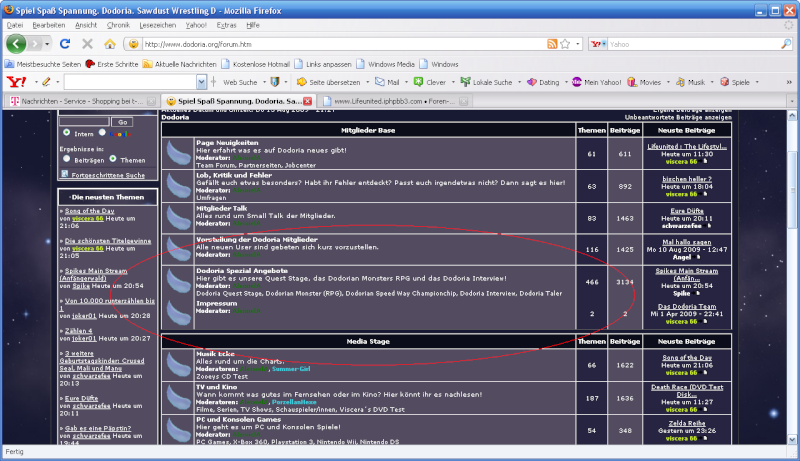Click the green Back navigation arrow
Screen dimensions: 800x461
pos(16,44)
